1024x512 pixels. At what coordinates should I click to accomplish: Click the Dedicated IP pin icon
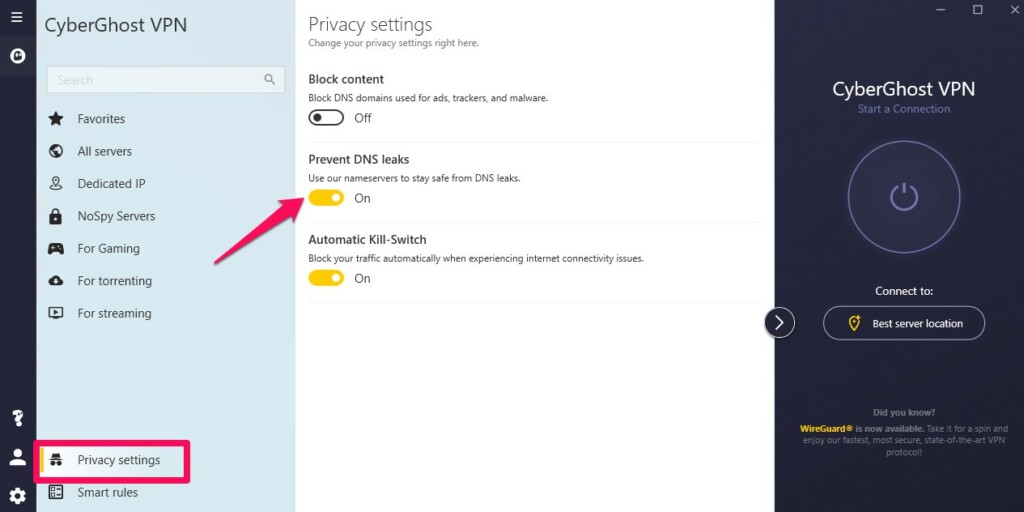(56, 184)
